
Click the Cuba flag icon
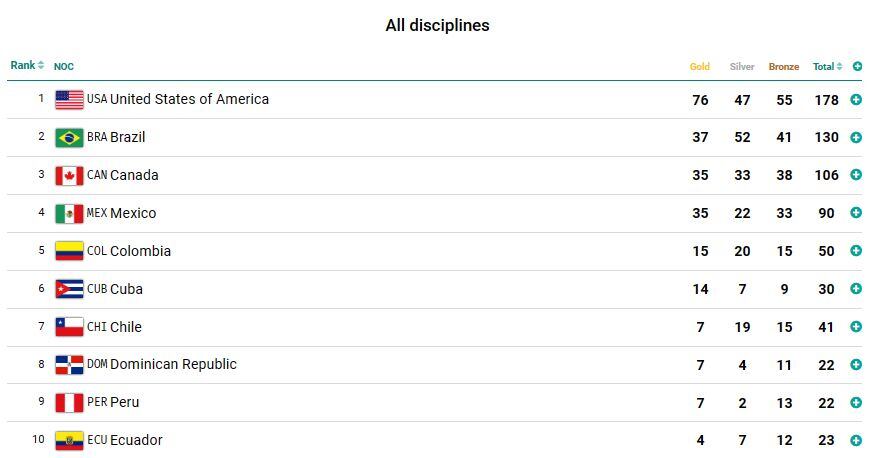coord(69,289)
